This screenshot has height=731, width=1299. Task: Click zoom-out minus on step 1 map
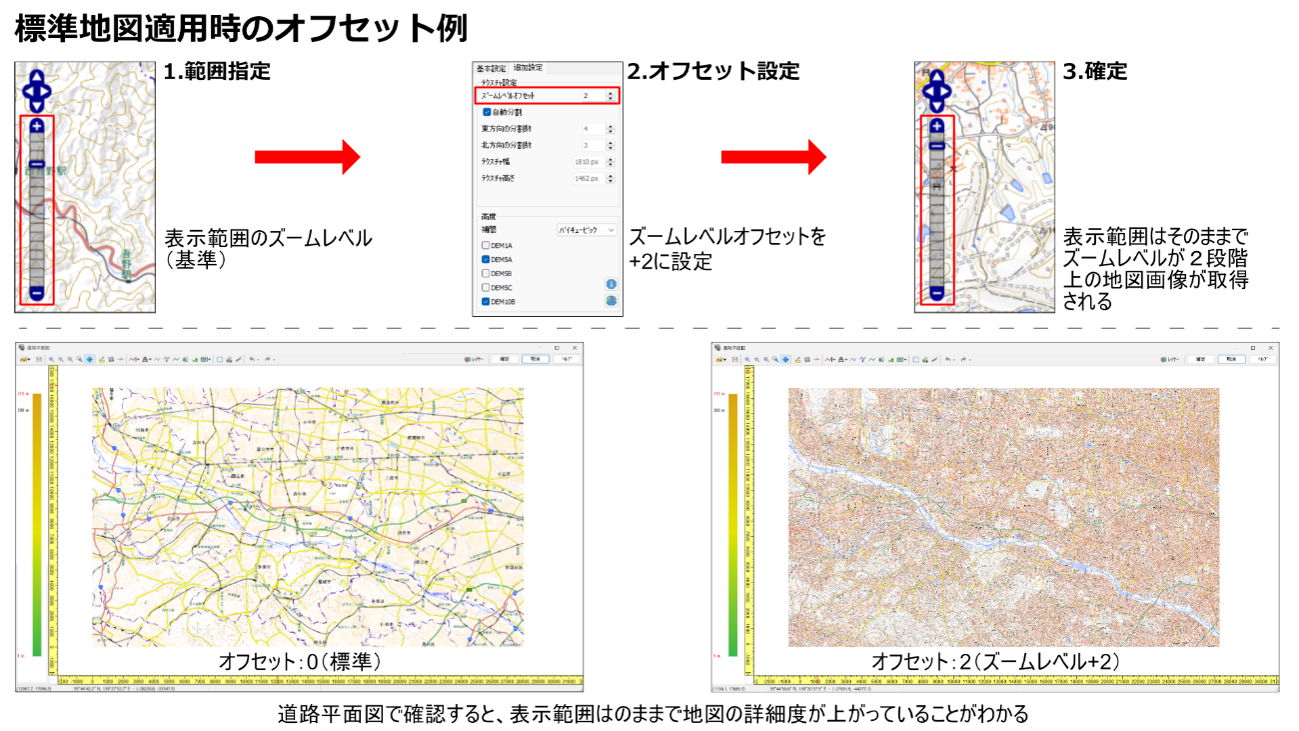point(37,293)
